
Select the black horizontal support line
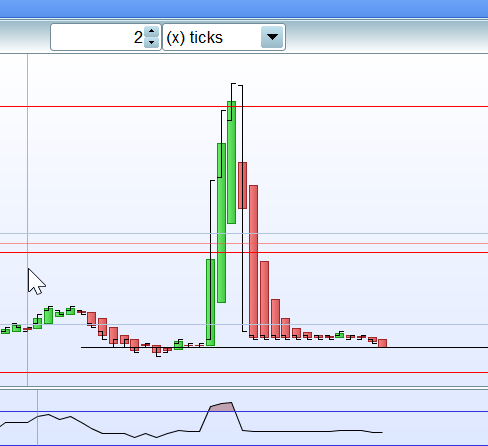(x=284, y=347)
